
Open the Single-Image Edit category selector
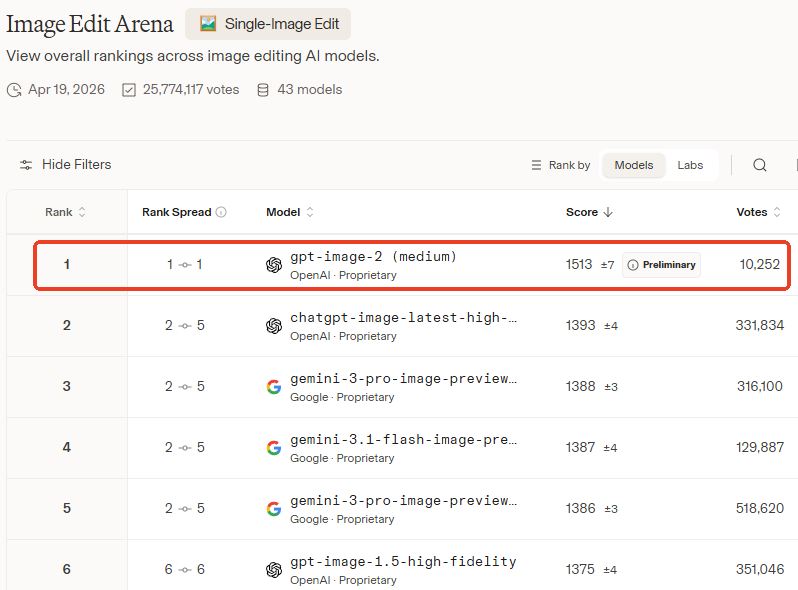tap(268, 24)
